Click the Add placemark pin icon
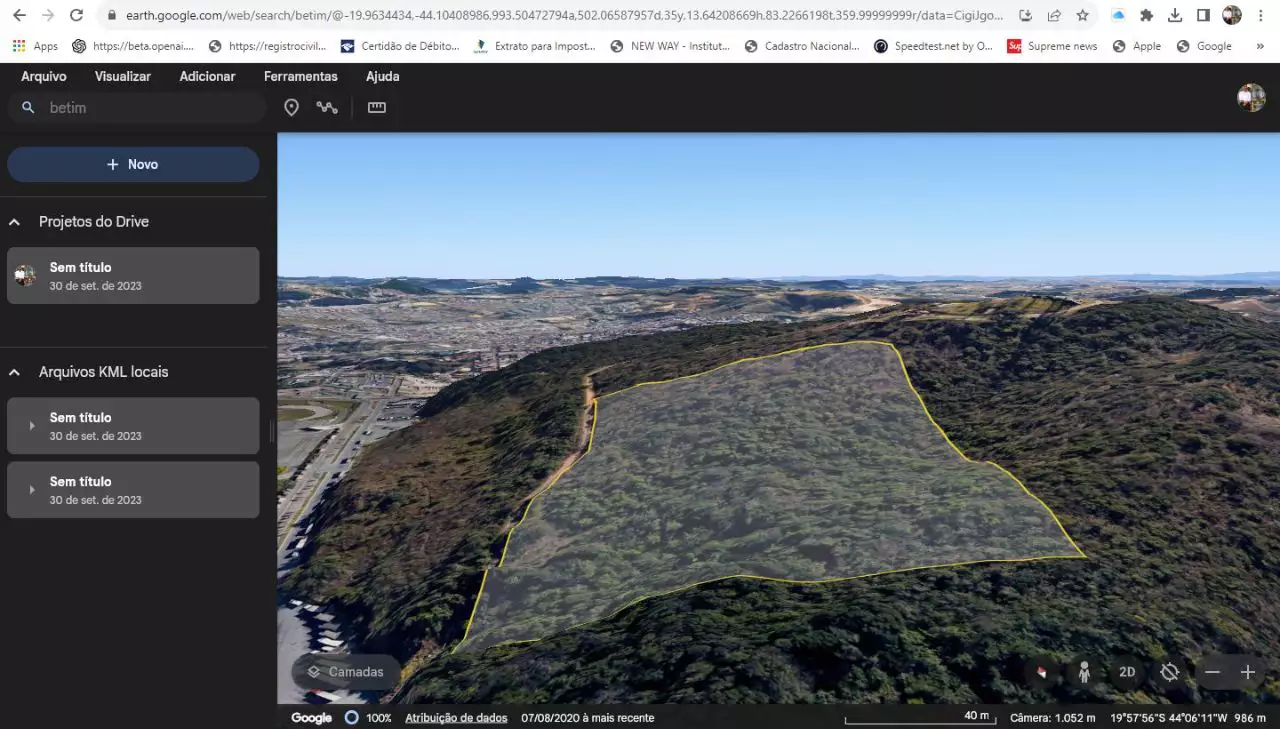1280x729 pixels. [x=291, y=107]
